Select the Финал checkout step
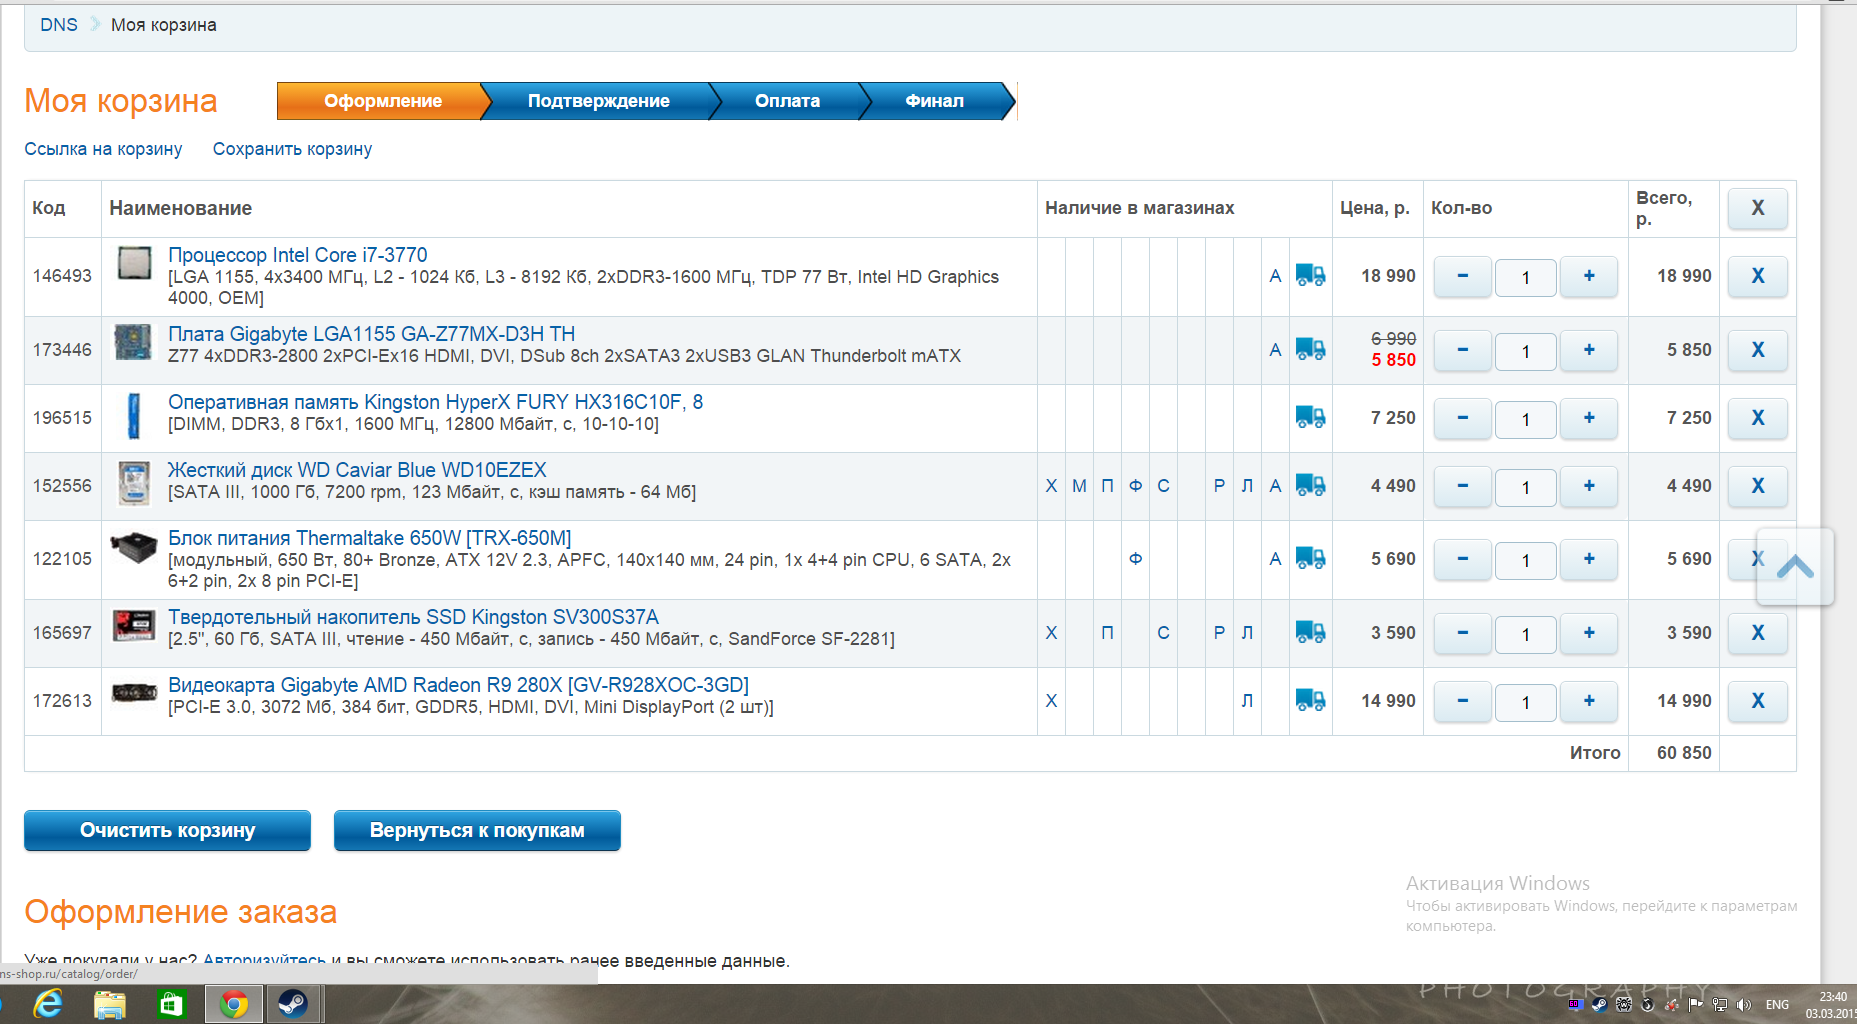 tap(934, 101)
